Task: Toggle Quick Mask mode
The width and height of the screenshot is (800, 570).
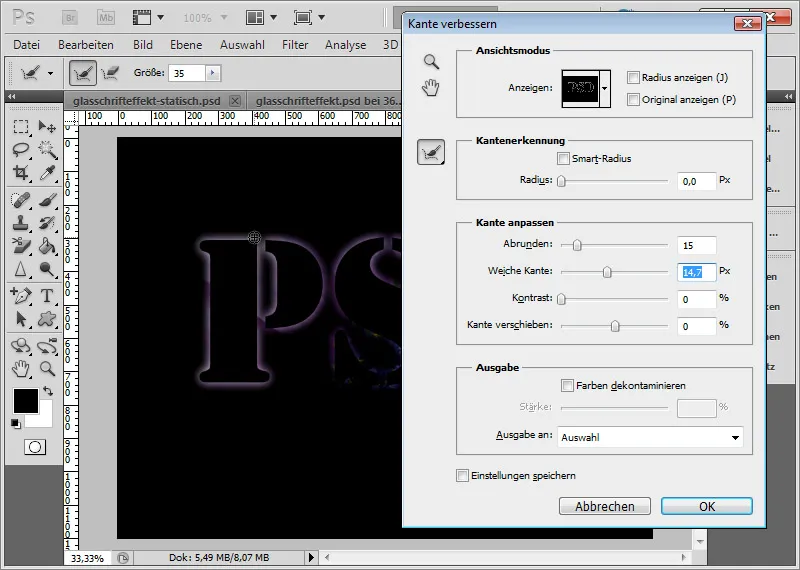Action: pos(35,448)
